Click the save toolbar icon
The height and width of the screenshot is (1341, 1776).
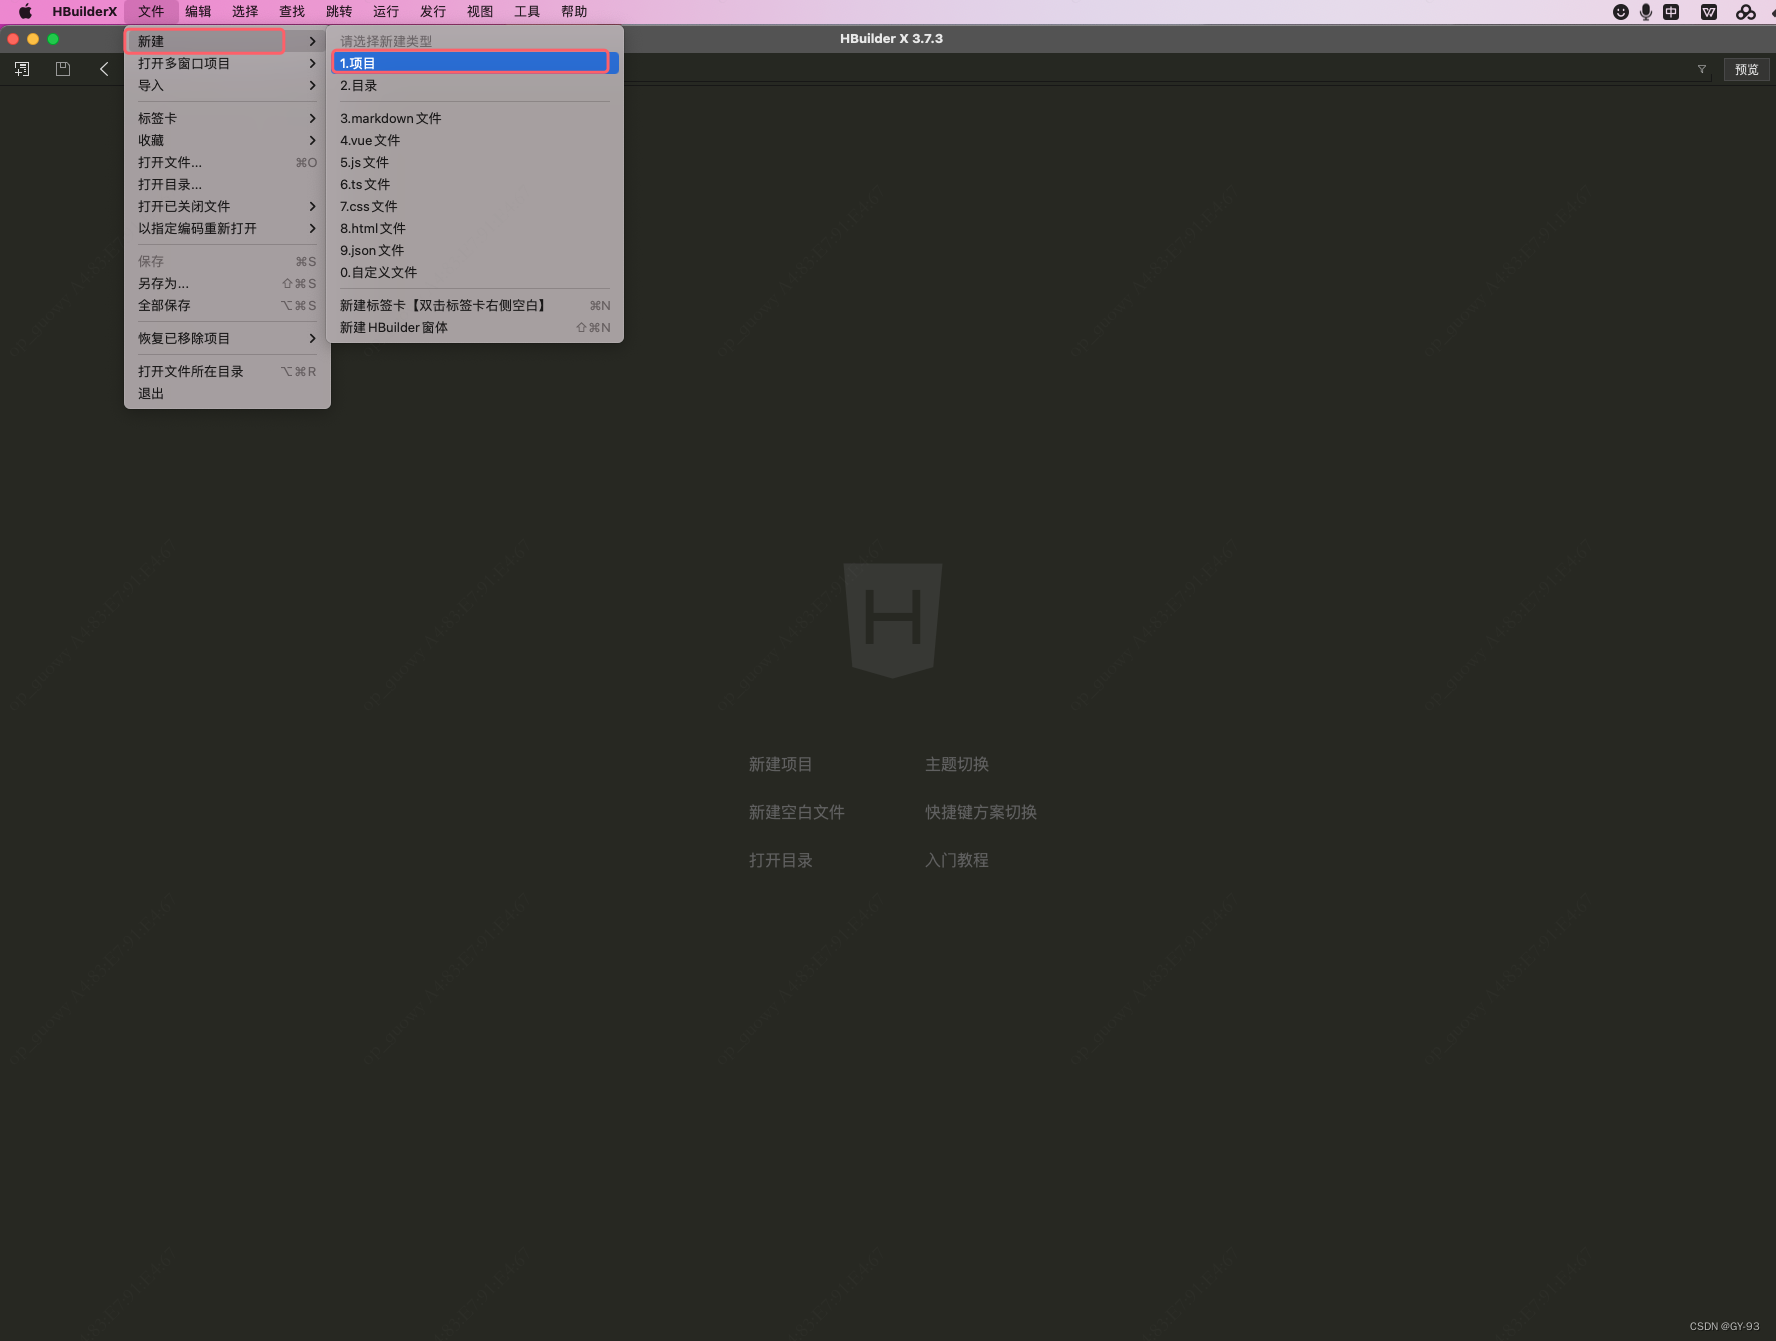[63, 69]
